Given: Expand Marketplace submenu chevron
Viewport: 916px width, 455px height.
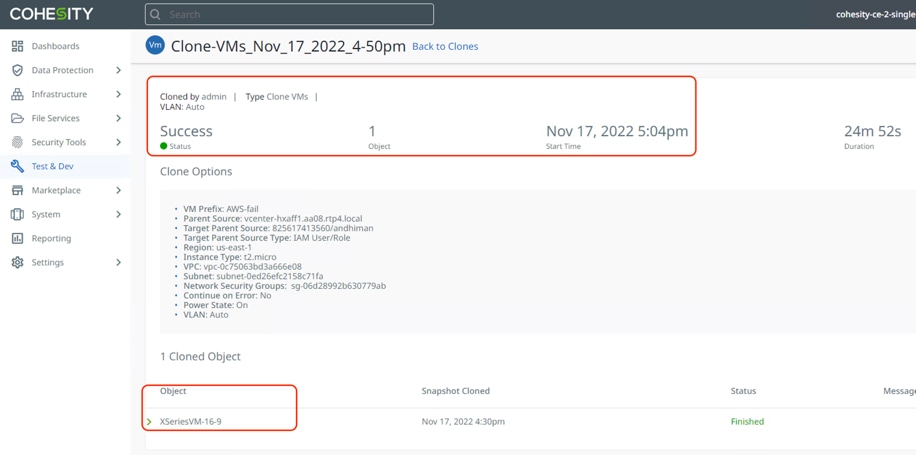Looking at the screenshot, I should click(119, 190).
